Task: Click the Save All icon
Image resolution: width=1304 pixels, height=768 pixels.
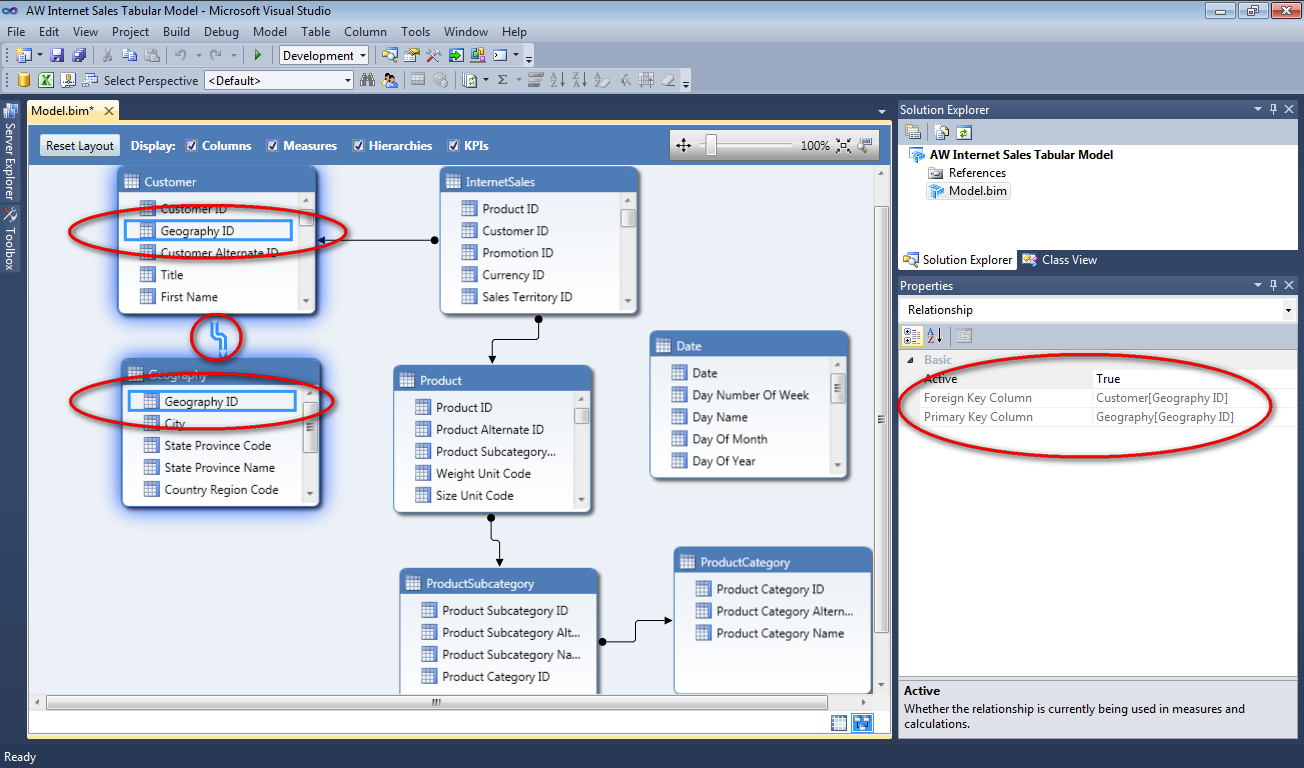Action: (78, 56)
